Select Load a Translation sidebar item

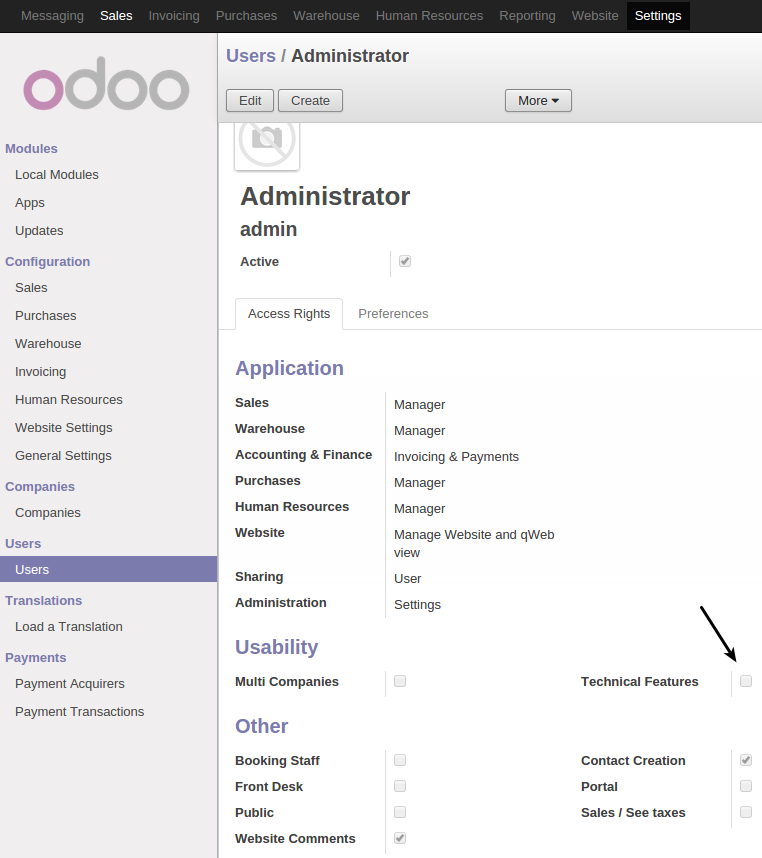pyautogui.click(x=69, y=627)
